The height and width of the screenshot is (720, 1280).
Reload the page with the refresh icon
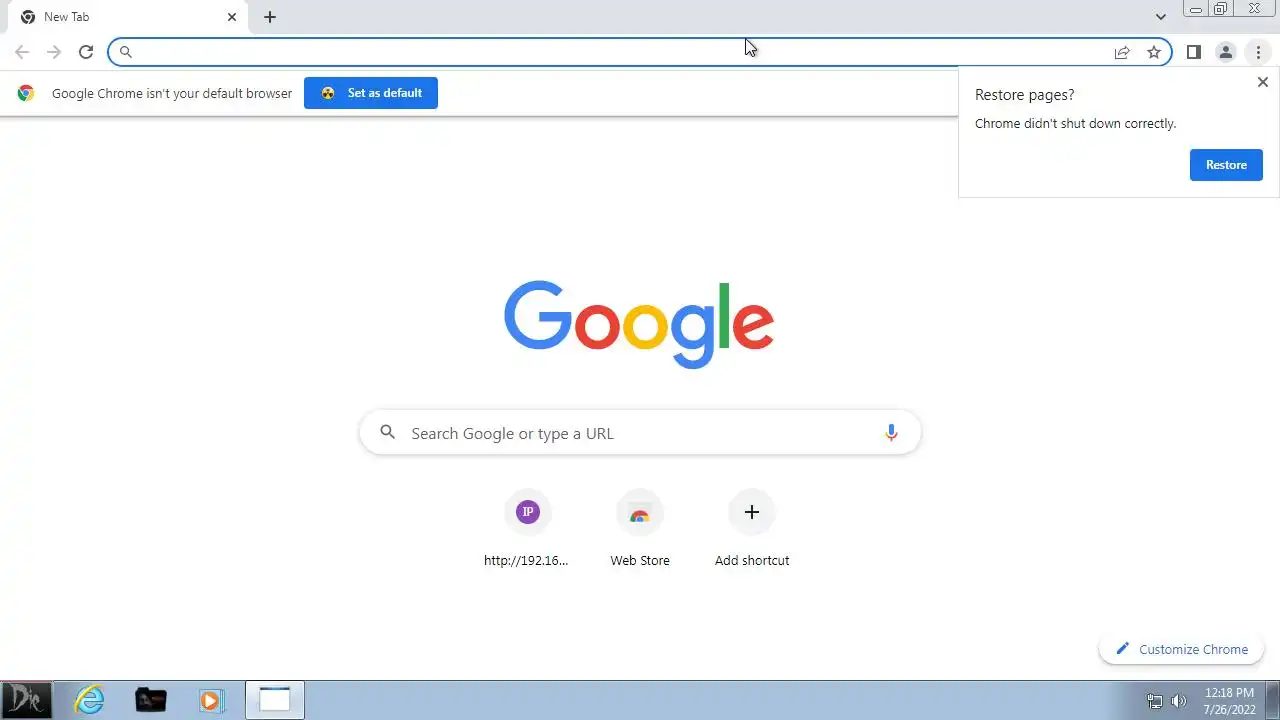click(x=86, y=52)
